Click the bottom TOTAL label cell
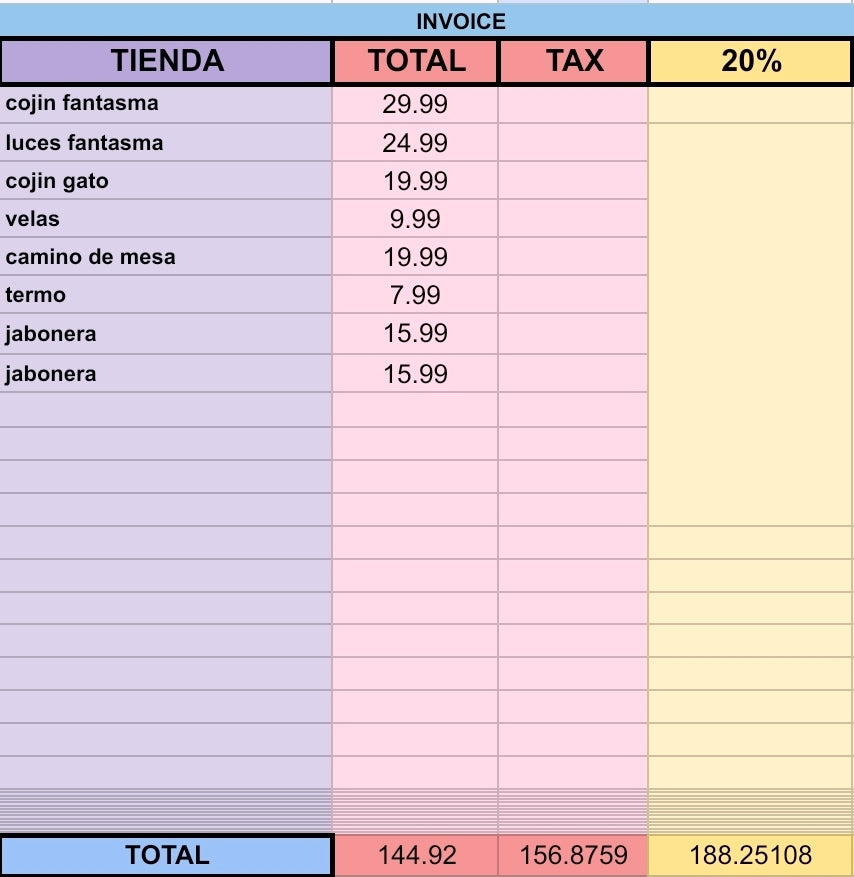The image size is (854, 877). [x=167, y=855]
